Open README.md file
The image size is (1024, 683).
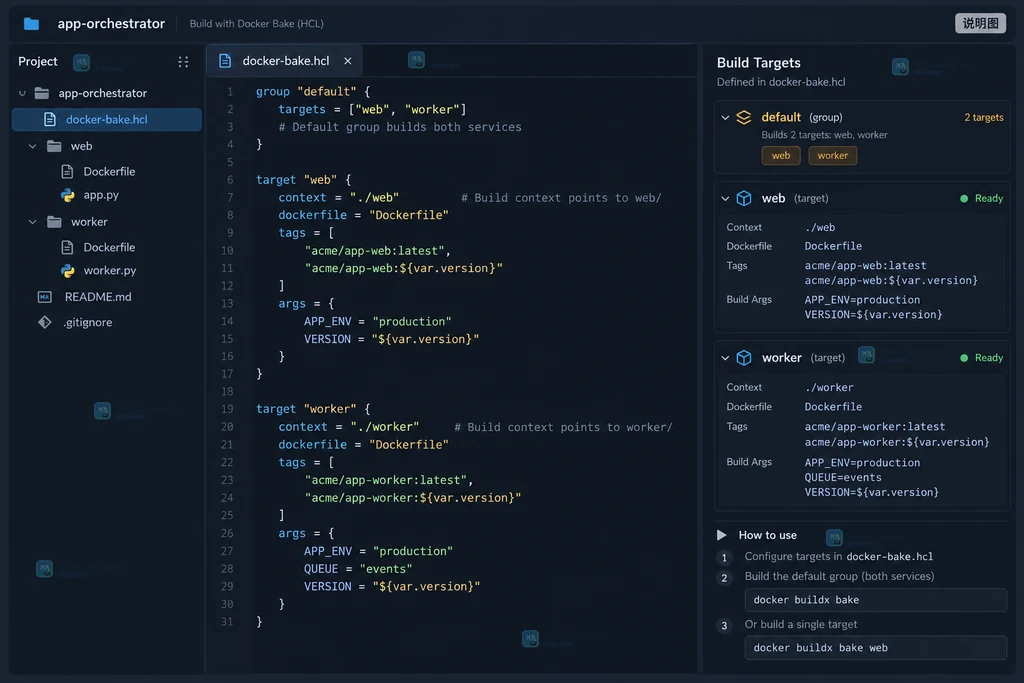98,297
